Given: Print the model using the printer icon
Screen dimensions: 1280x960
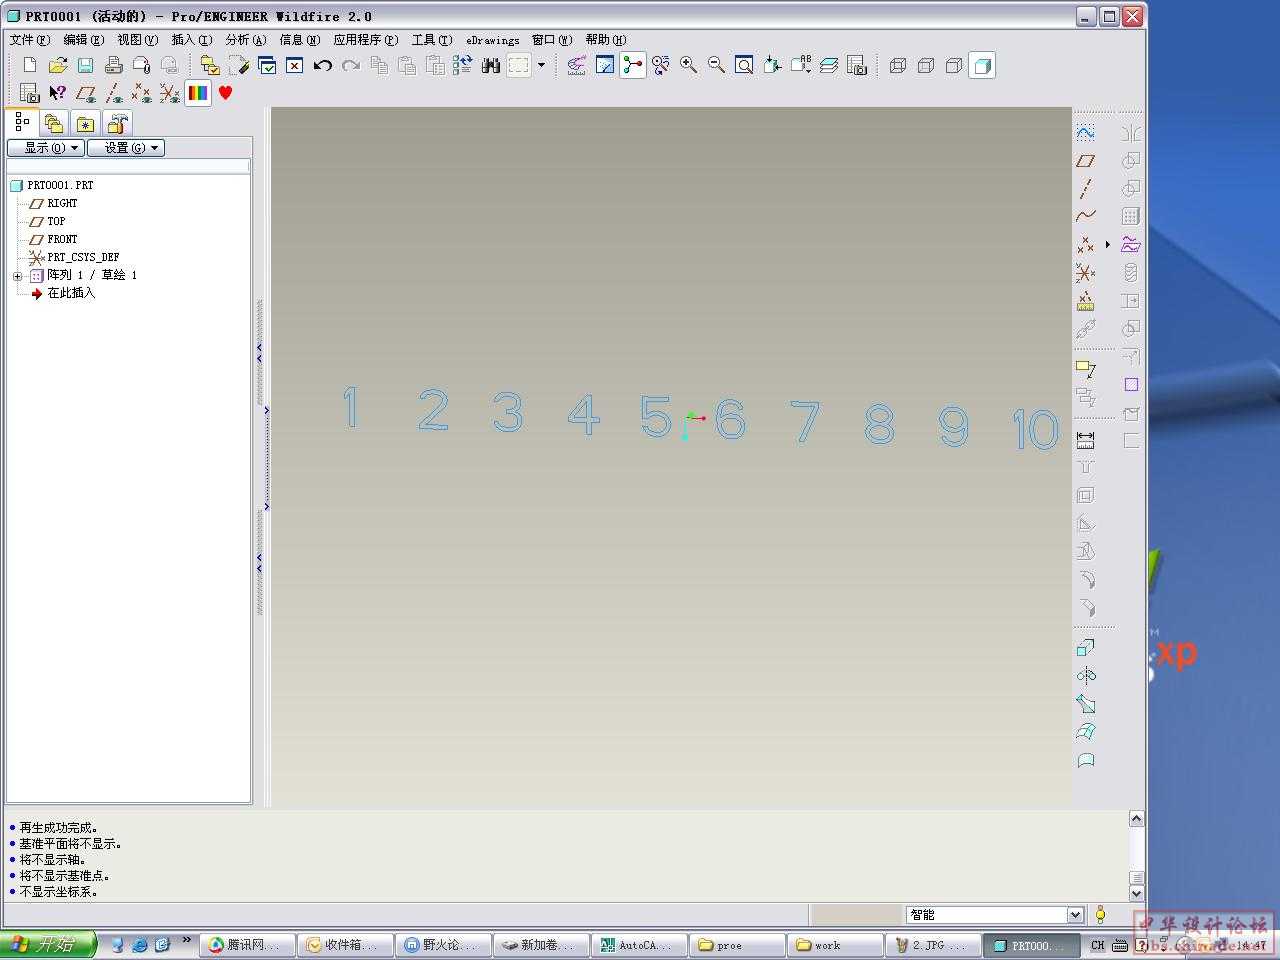Looking at the screenshot, I should [x=114, y=66].
